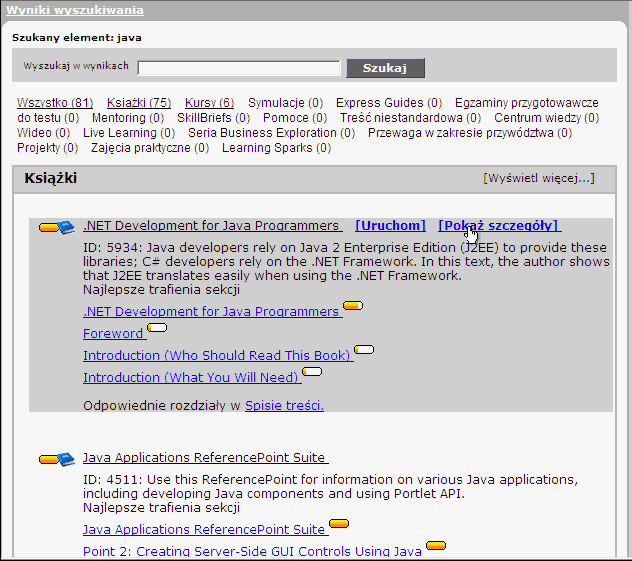Click the Książki section heading
Image resolution: width=632 pixels, height=561 pixels.
(x=51, y=178)
